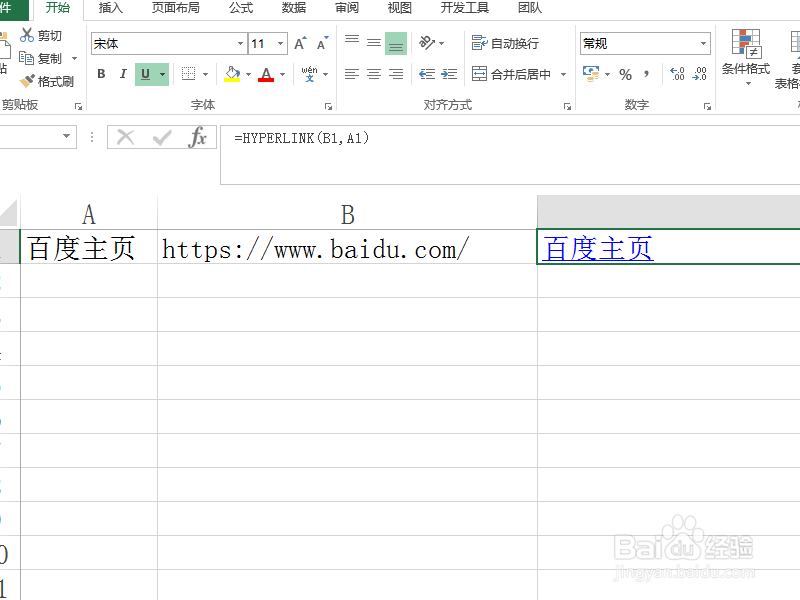Toggle Bold formatting

(x=101, y=74)
